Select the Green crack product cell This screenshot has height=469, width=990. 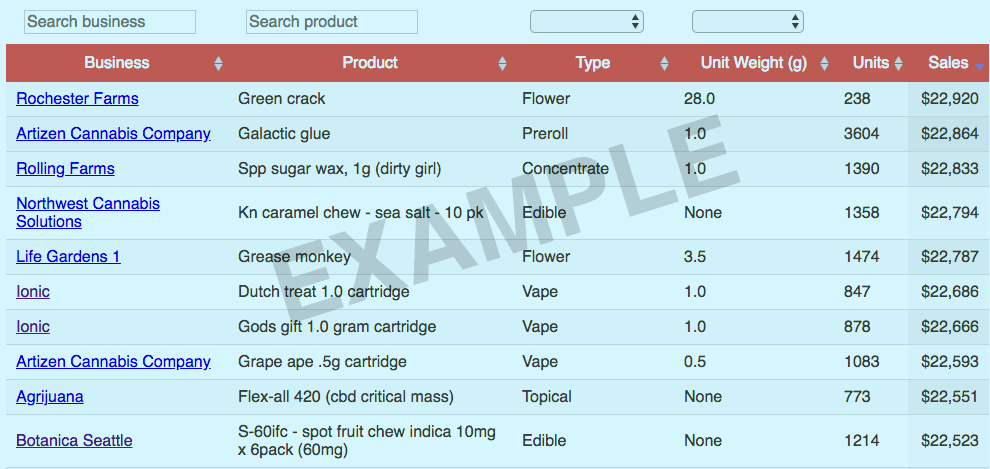pos(282,99)
